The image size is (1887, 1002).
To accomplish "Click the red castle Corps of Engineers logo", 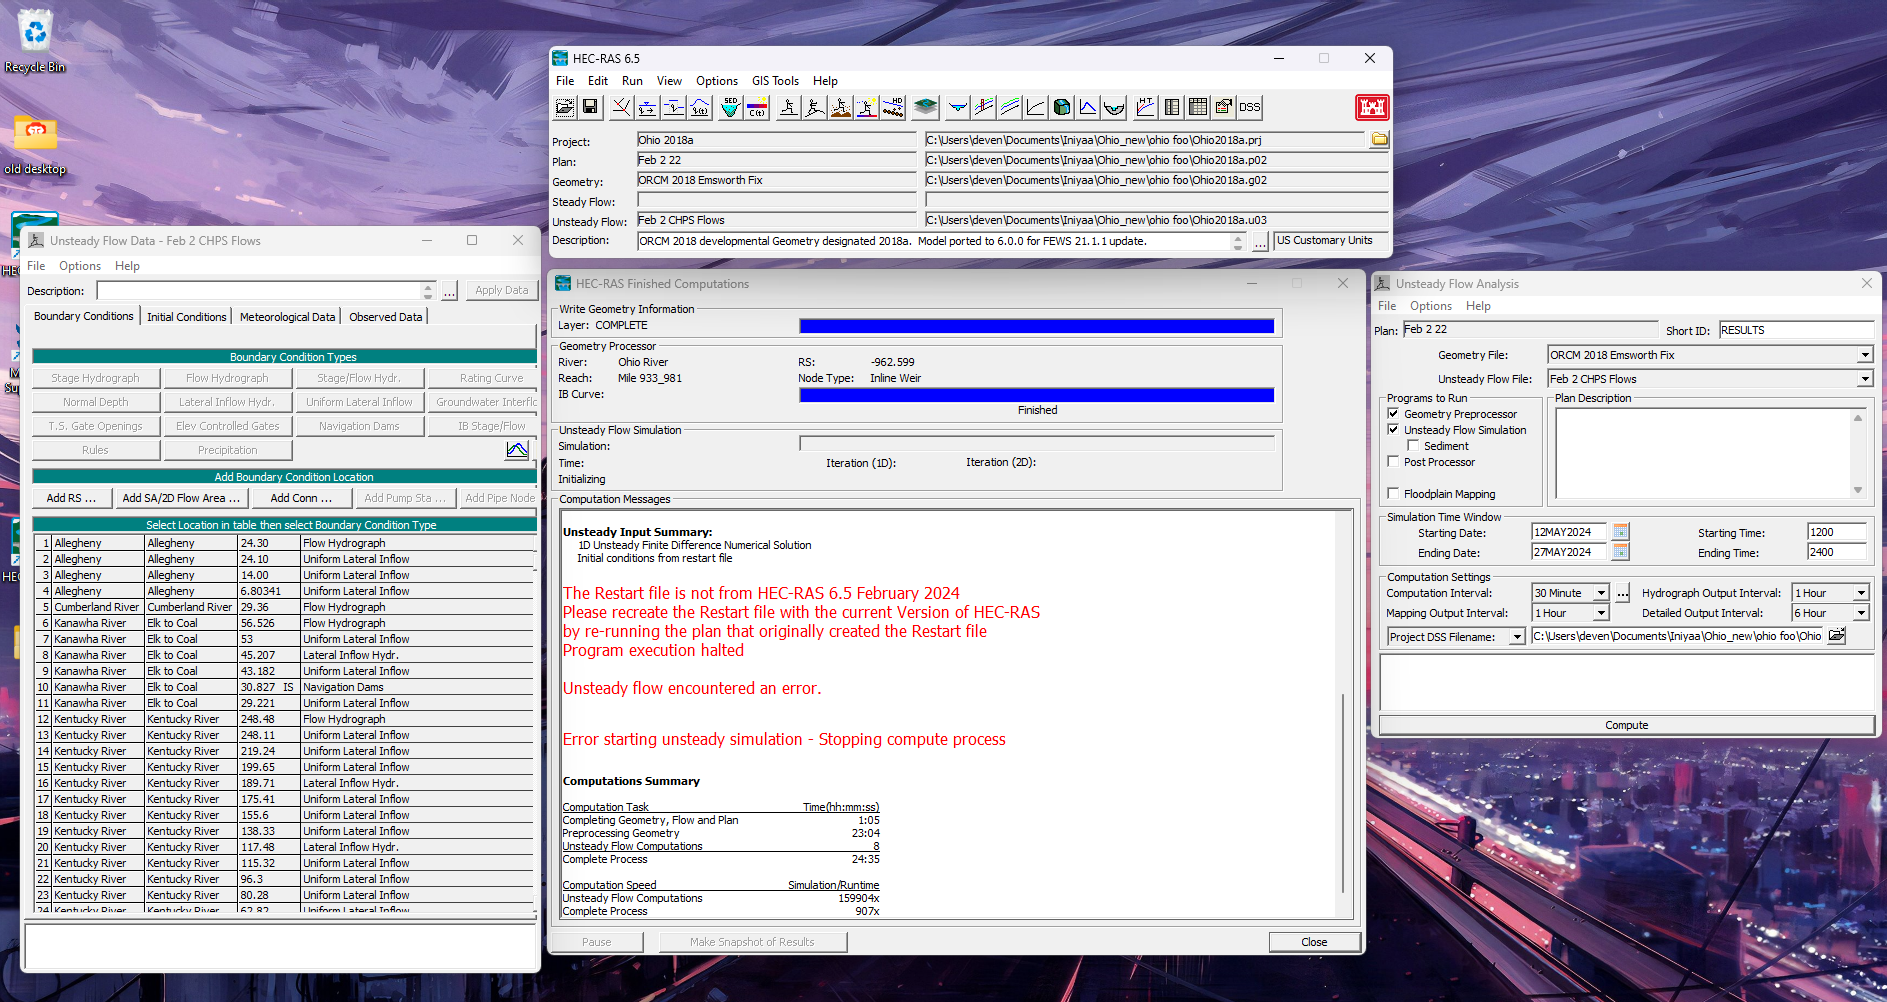I will click(x=1372, y=107).
